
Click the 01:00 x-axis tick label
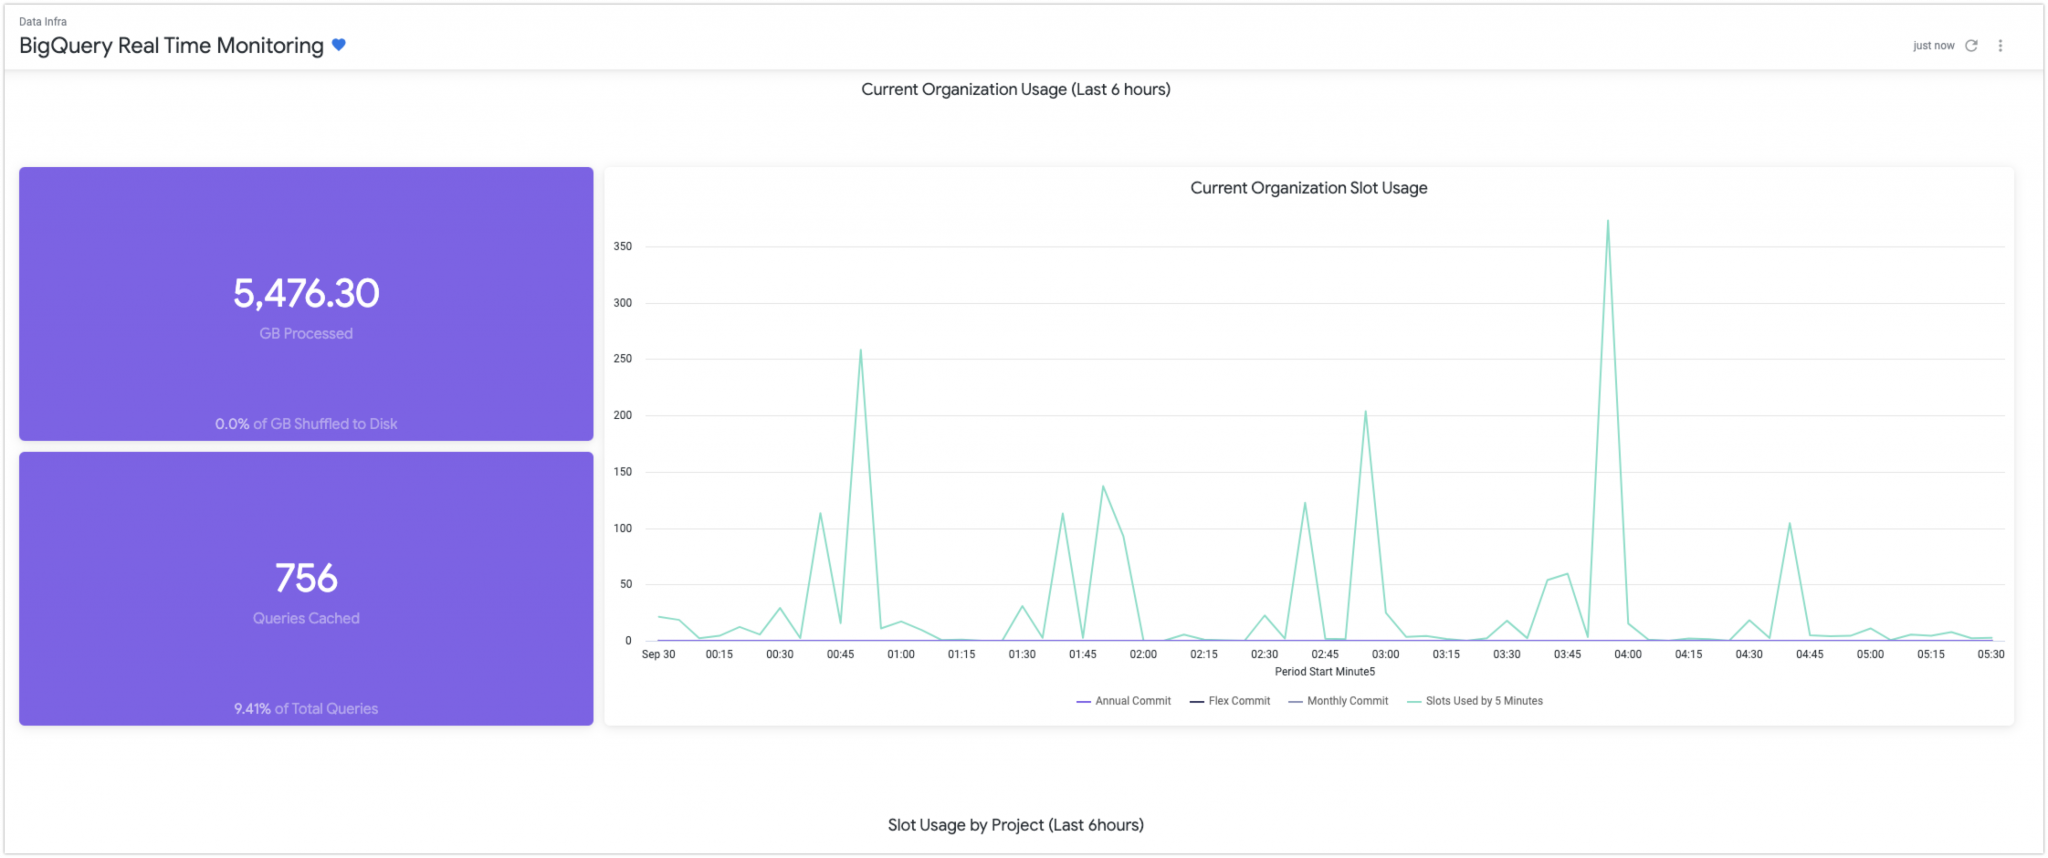[x=901, y=655]
